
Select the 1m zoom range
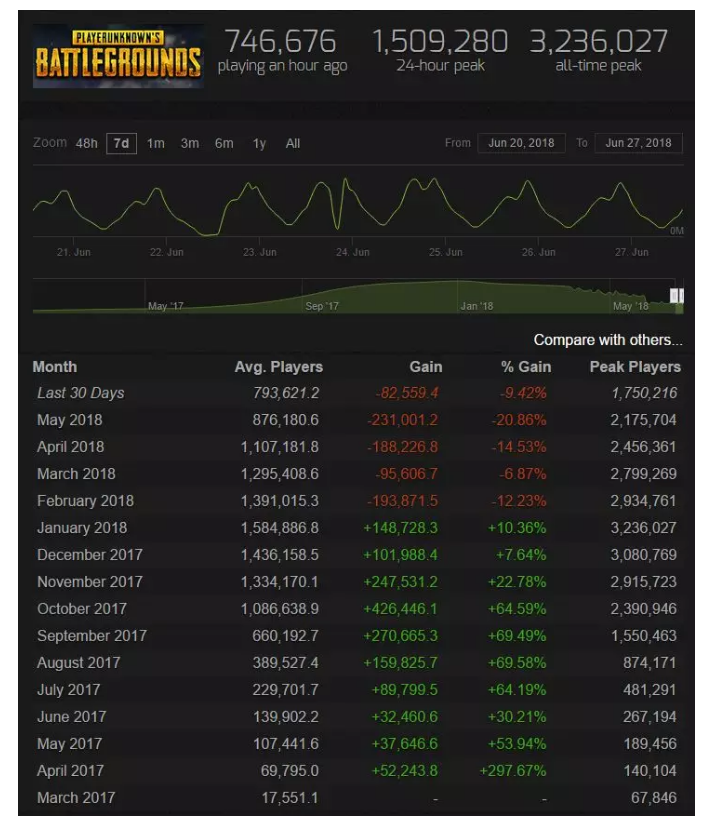pyautogui.click(x=156, y=144)
